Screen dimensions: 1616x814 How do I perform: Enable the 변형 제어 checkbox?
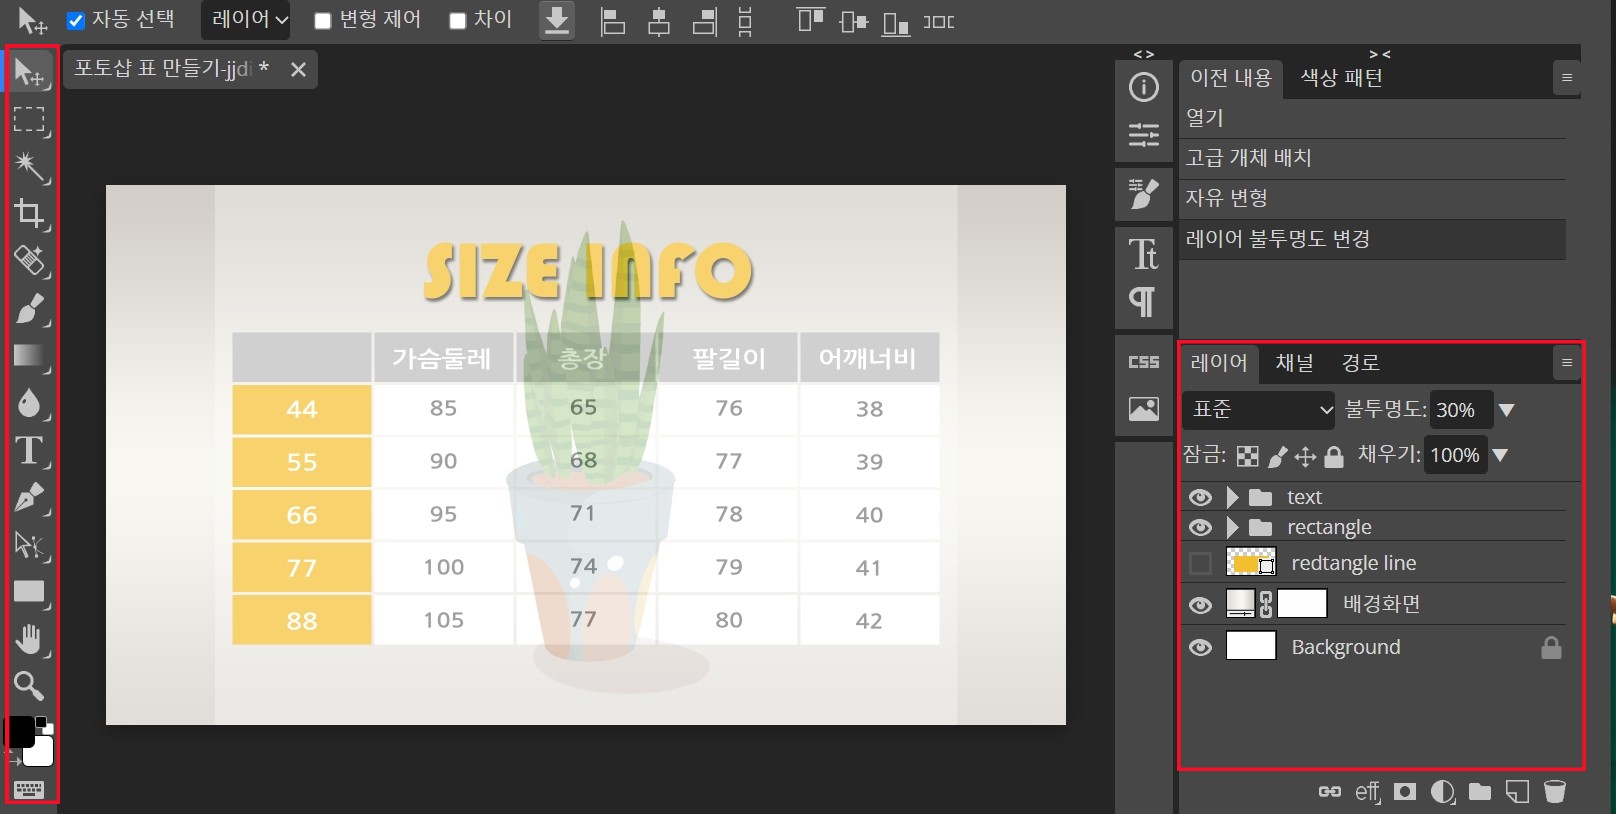(322, 21)
